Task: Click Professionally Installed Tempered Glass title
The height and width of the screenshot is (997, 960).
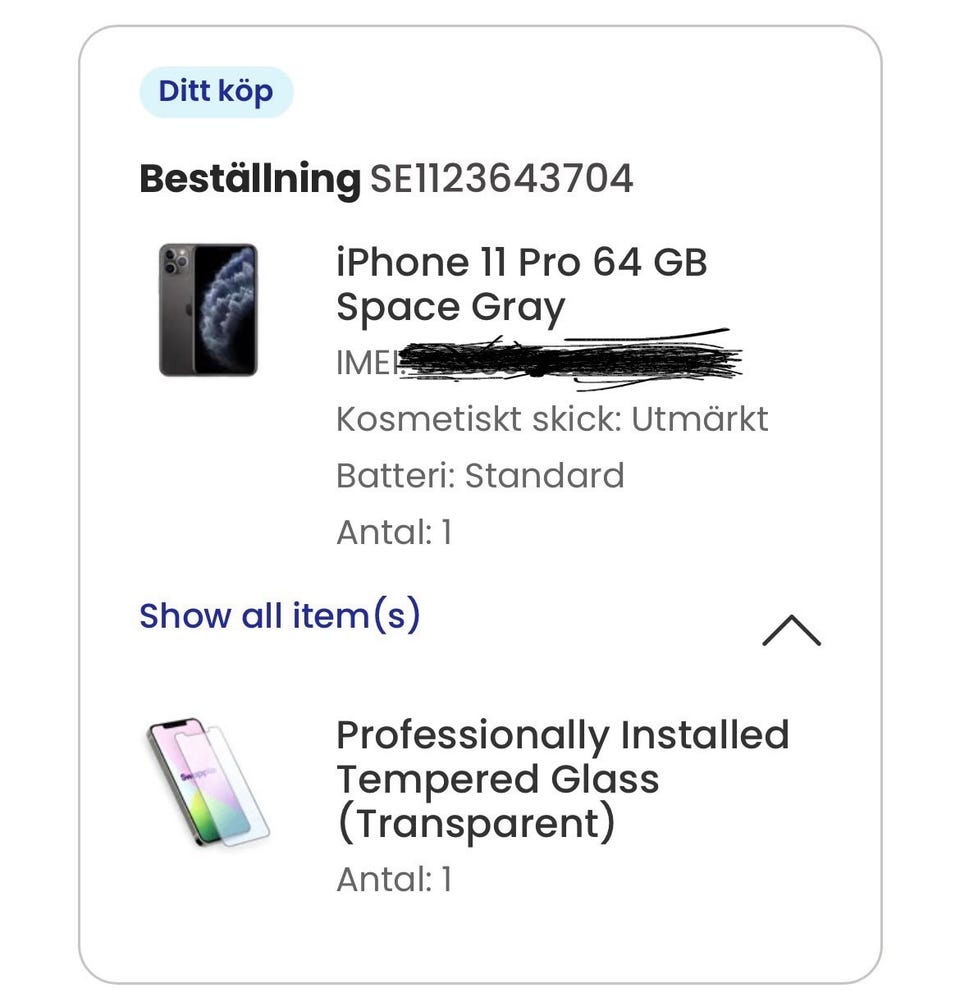Action: coord(562,757)
